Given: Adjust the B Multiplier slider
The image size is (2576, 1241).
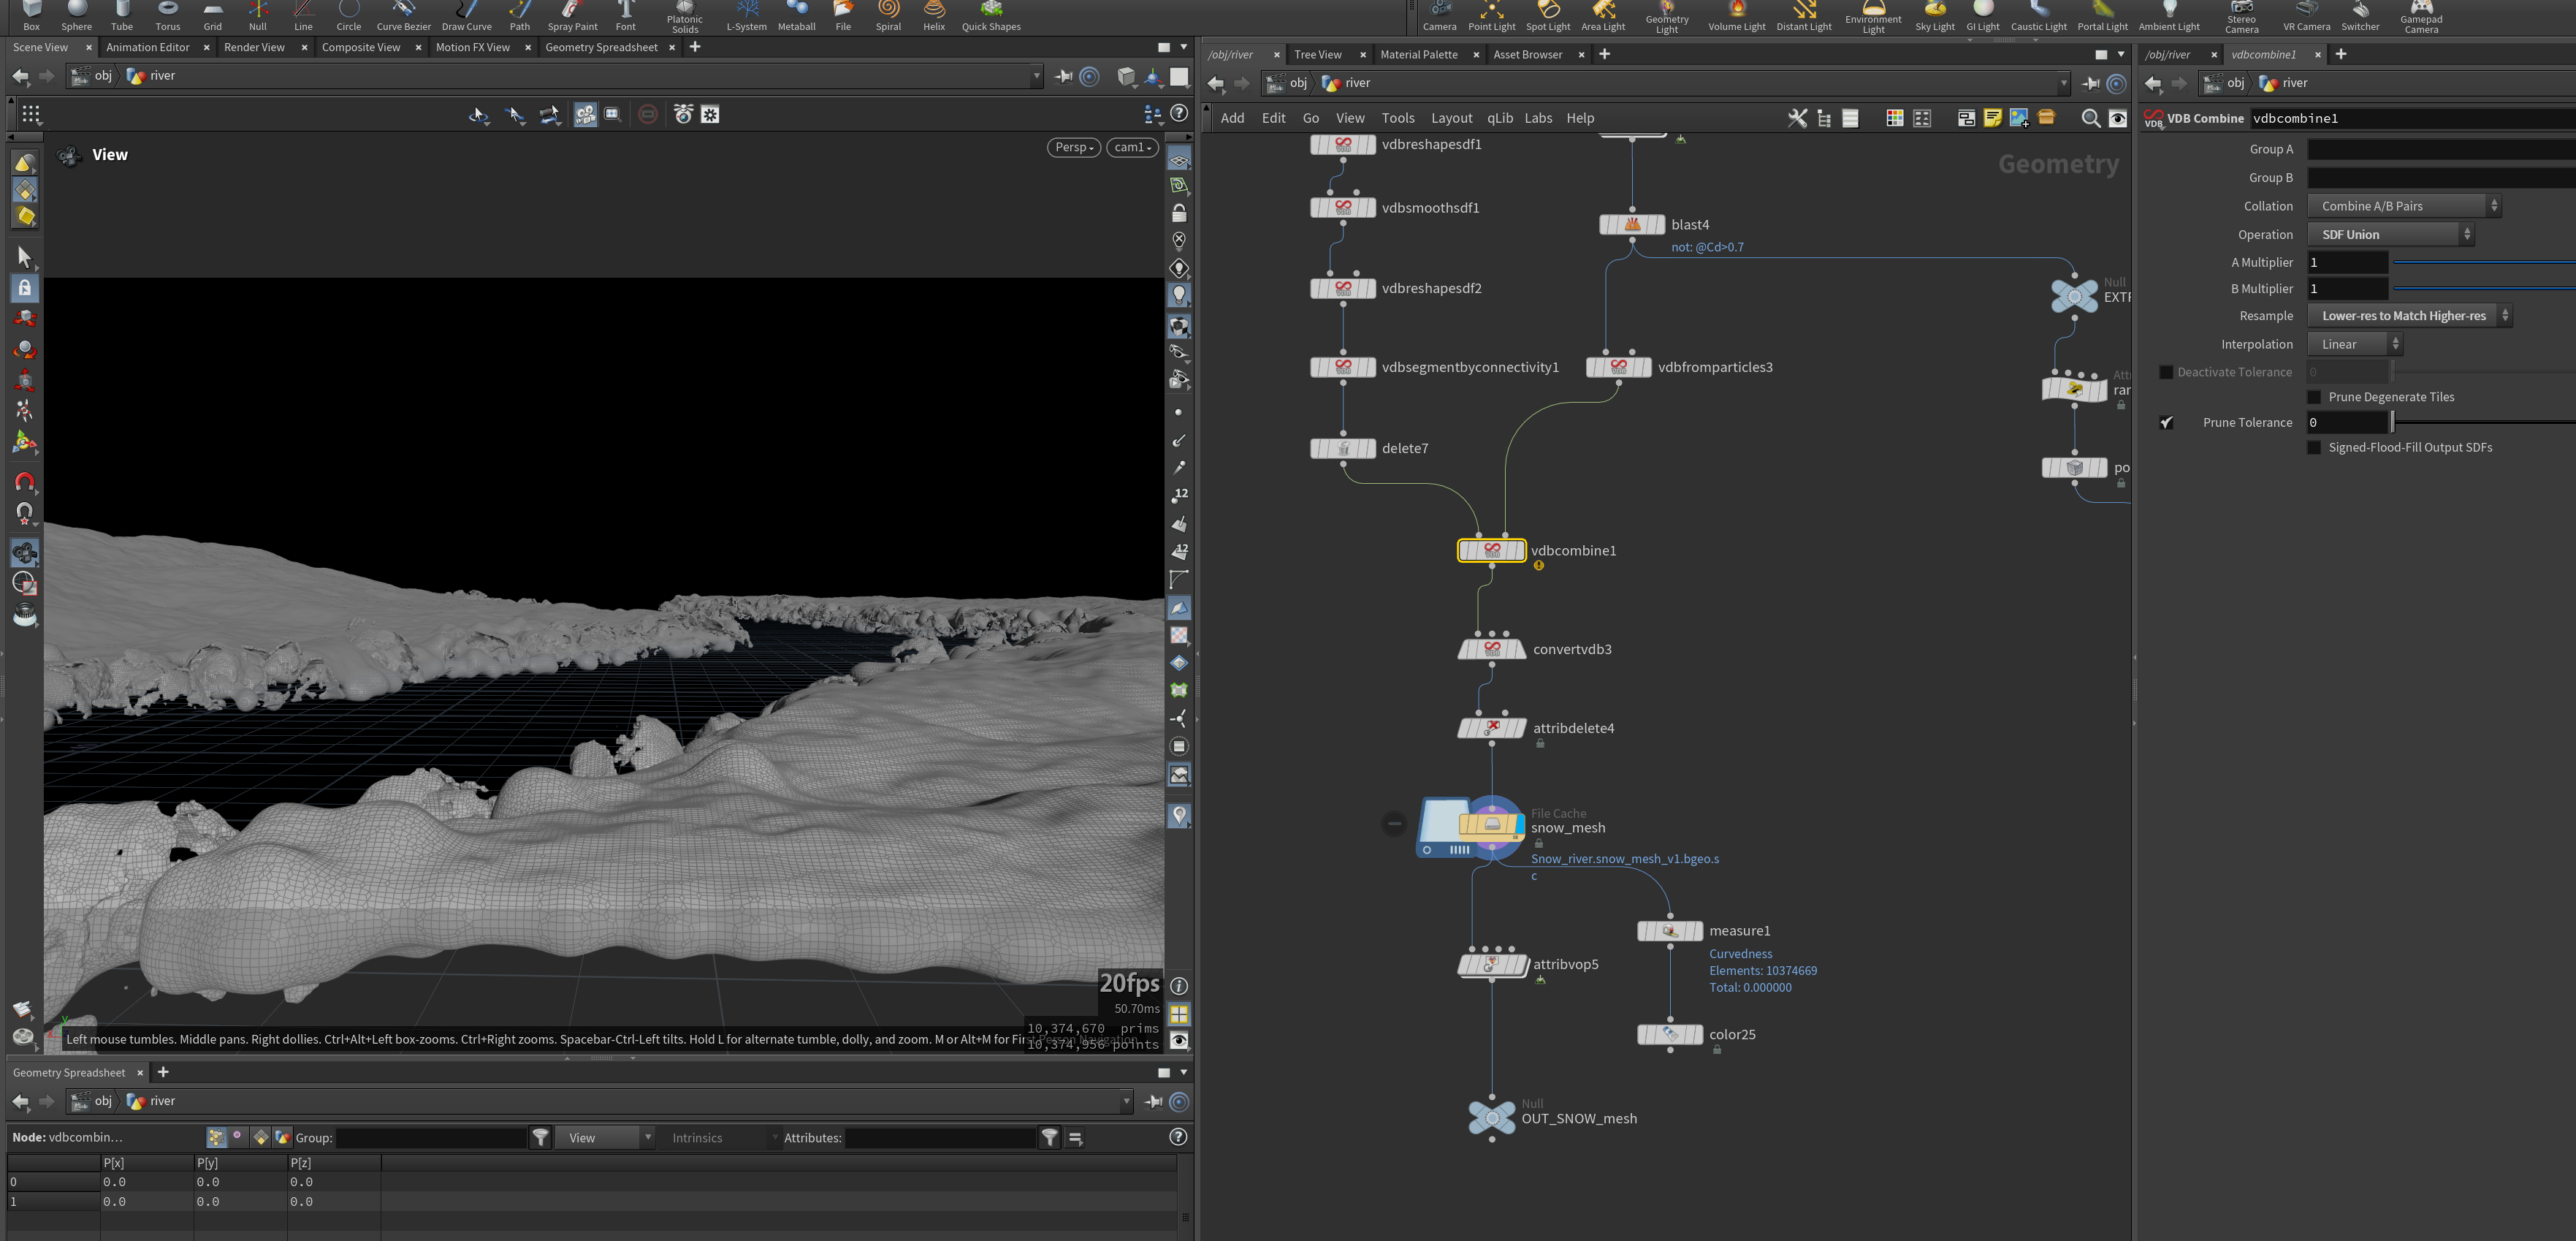Looking at the screenshot, I should click(2484, 288).
